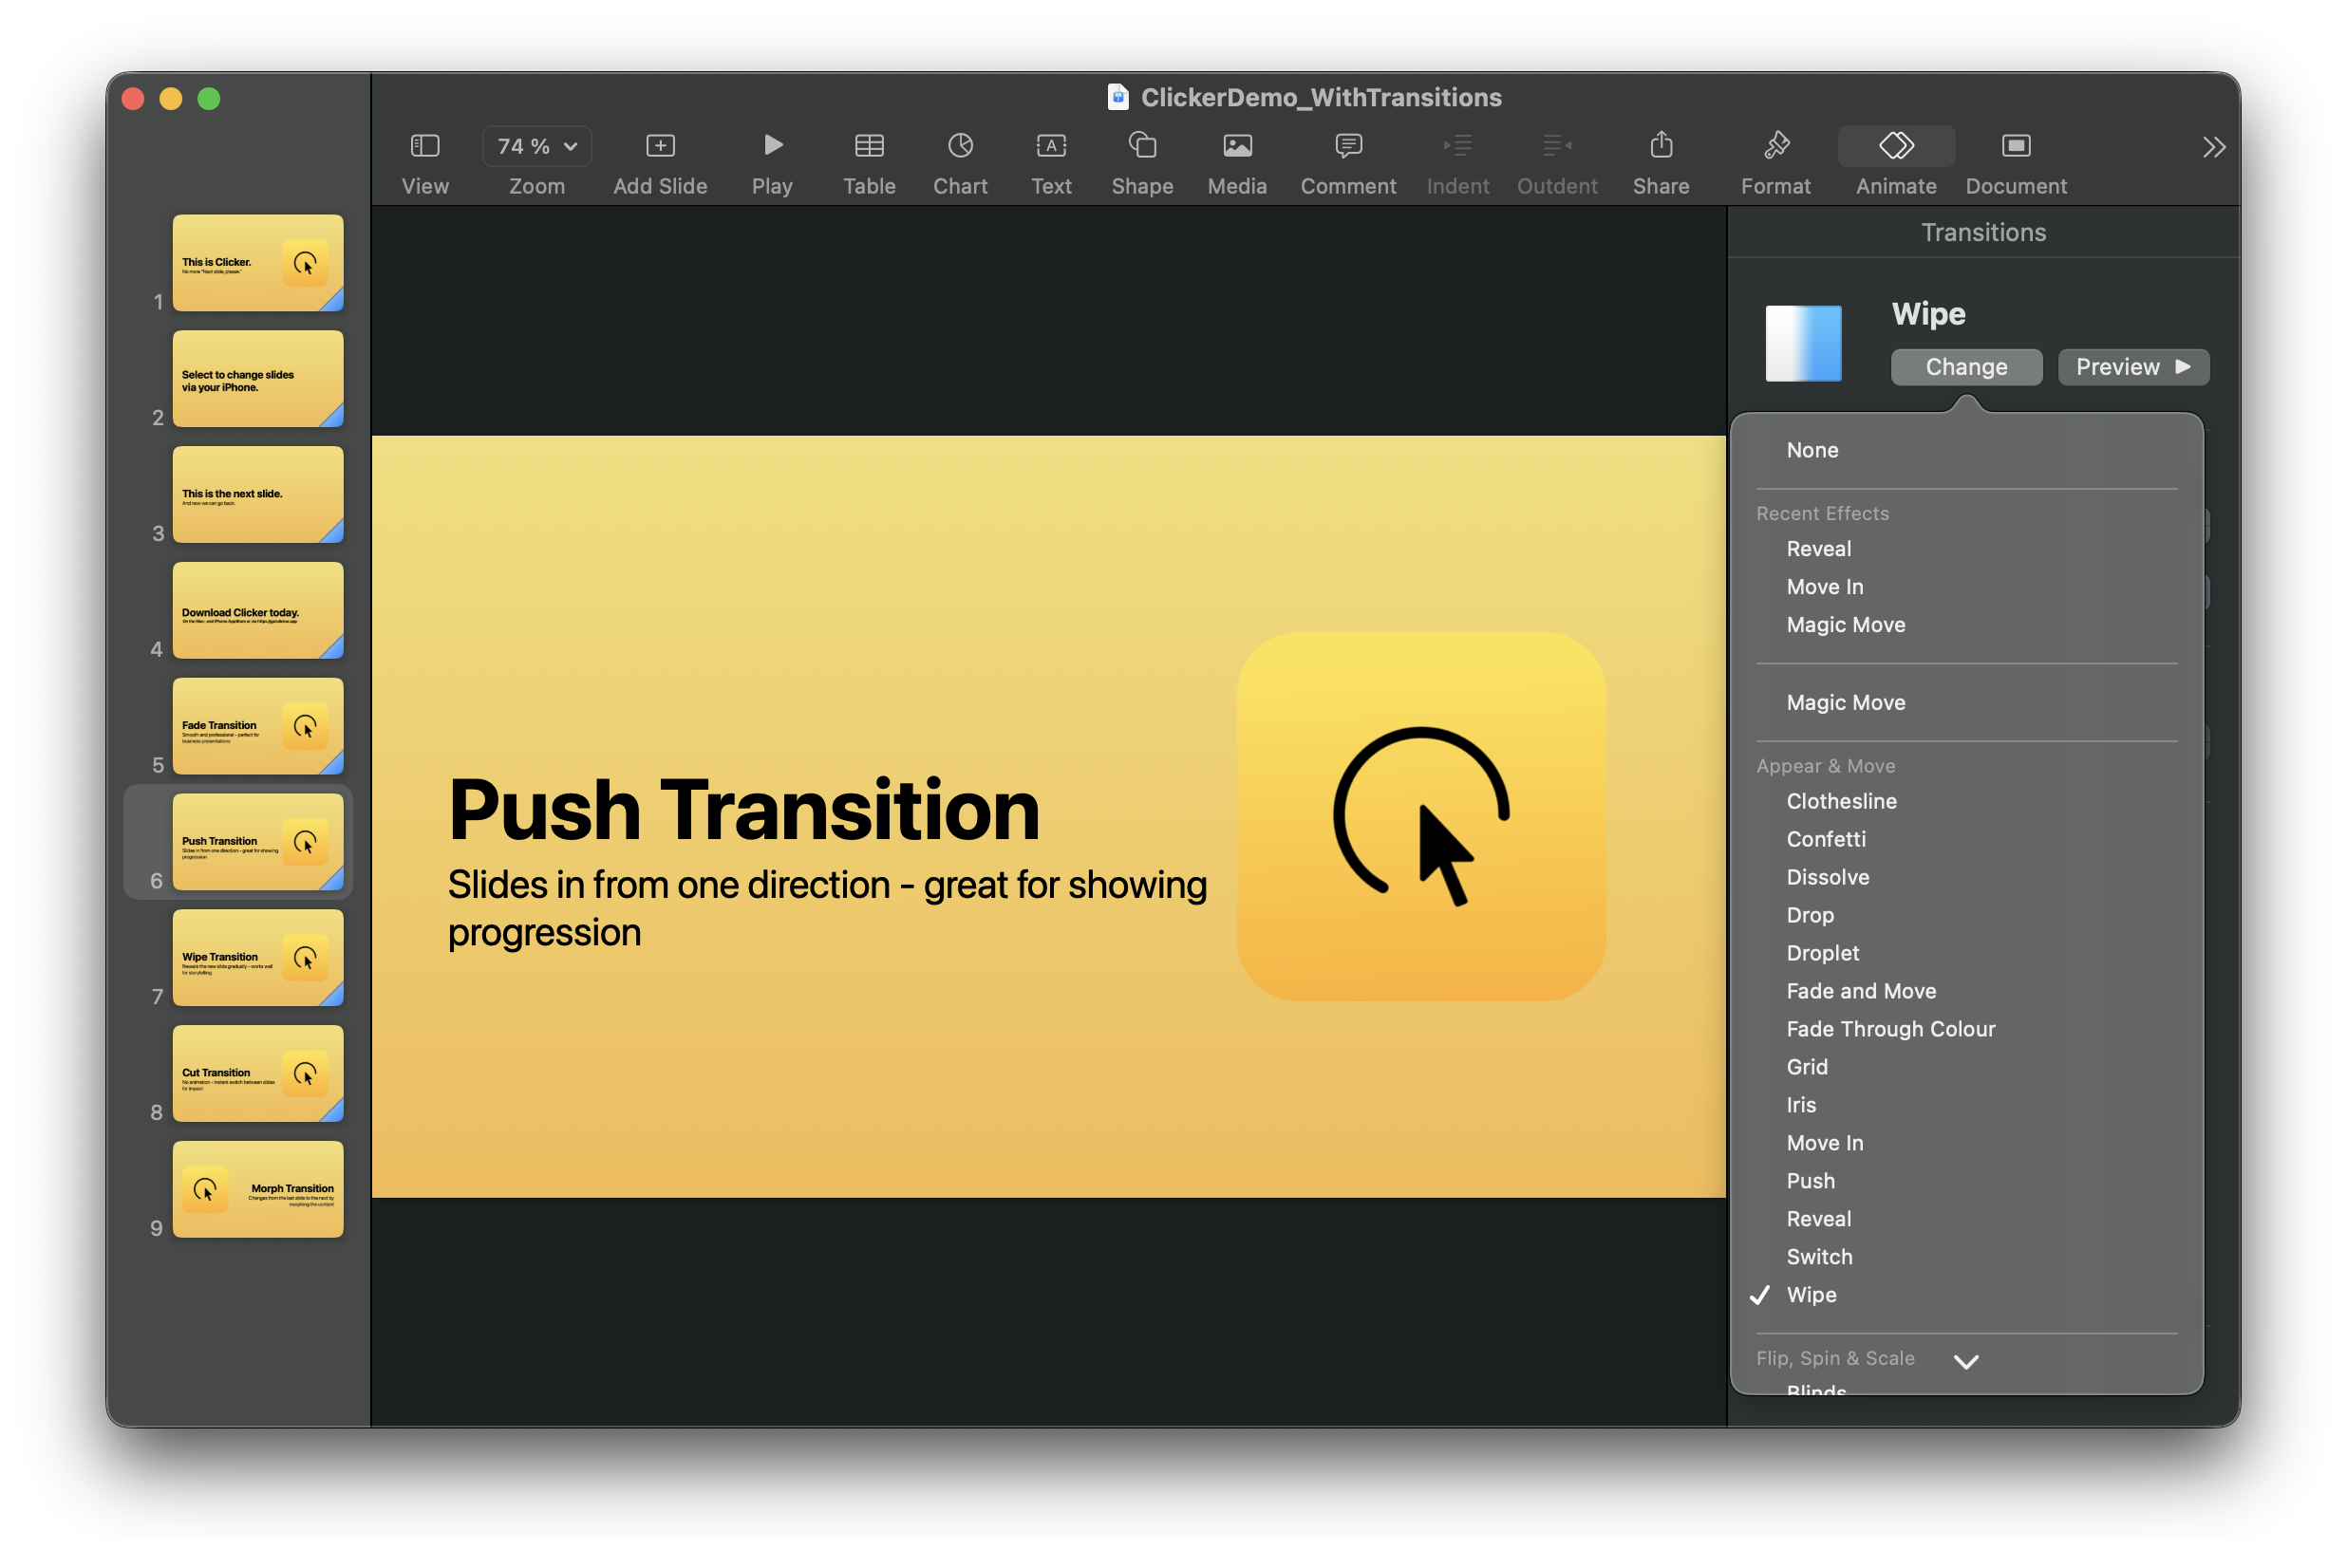Viewport: 2347px width, 1568px height.
Task: Open the Format inspector
Action: [x=1775, y=160]
